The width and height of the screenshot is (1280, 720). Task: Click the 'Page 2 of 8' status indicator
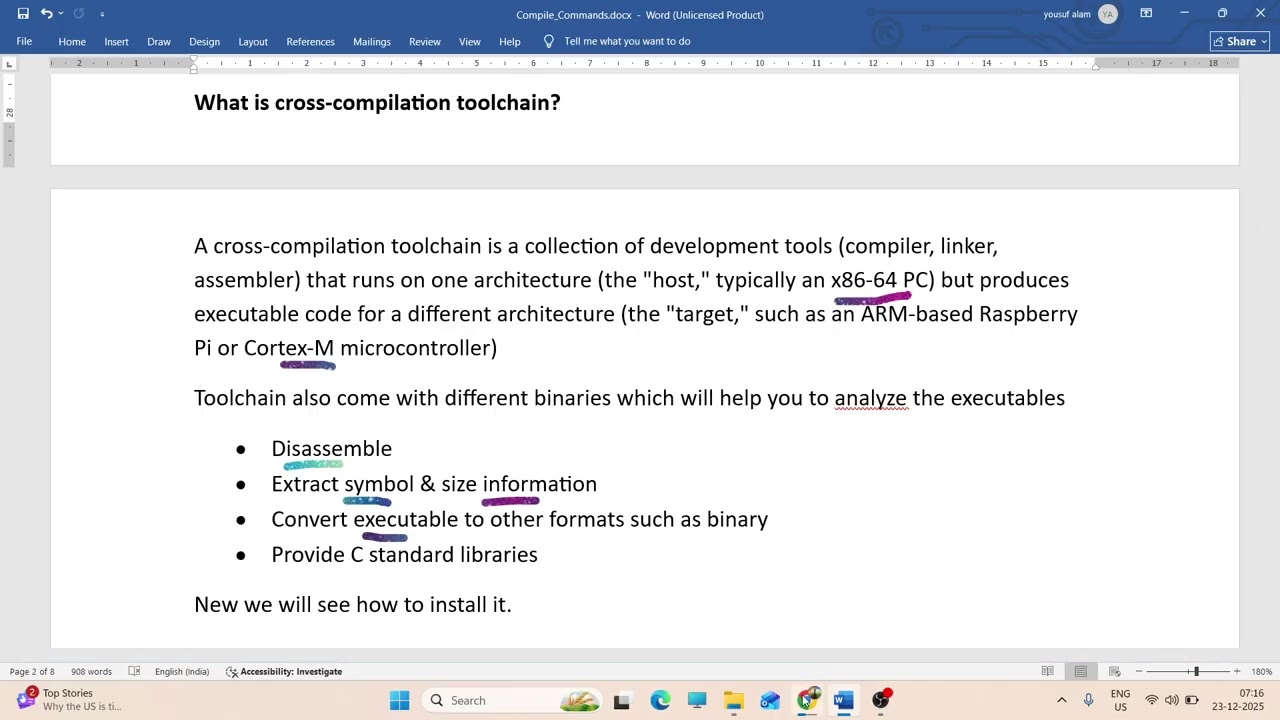click(x=32, y=672)
